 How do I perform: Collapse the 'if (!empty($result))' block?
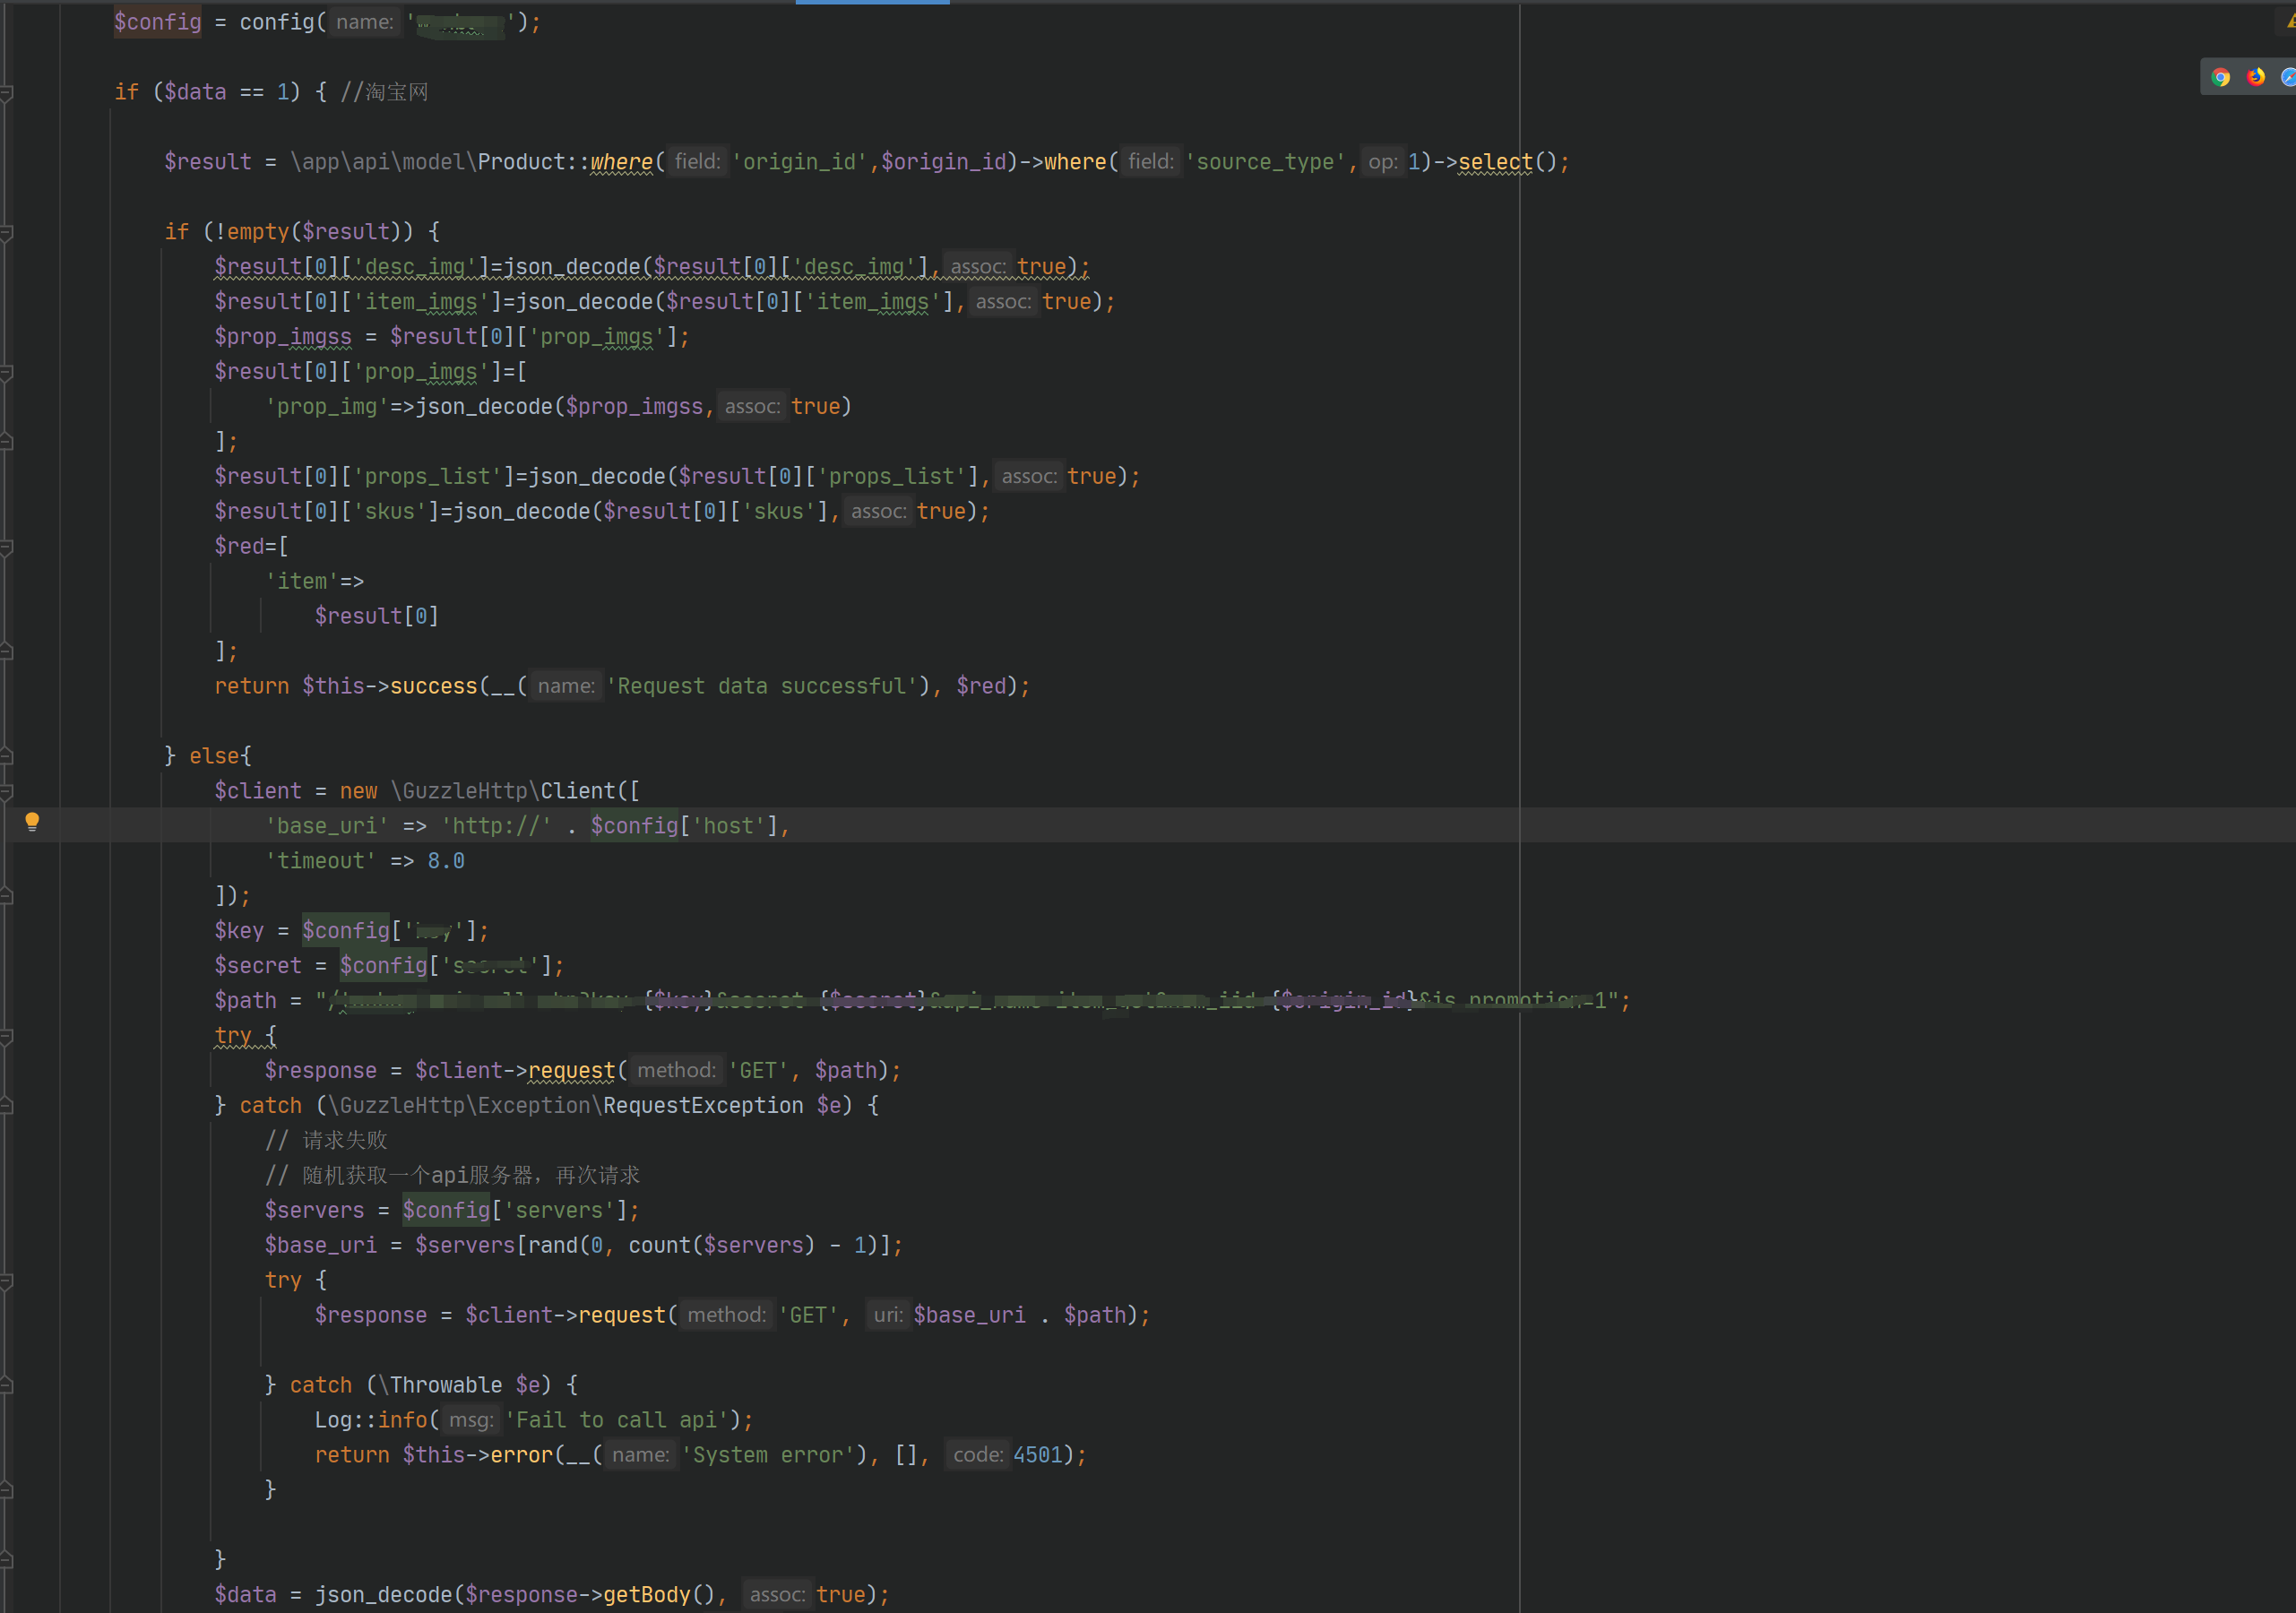coord(6,232)
